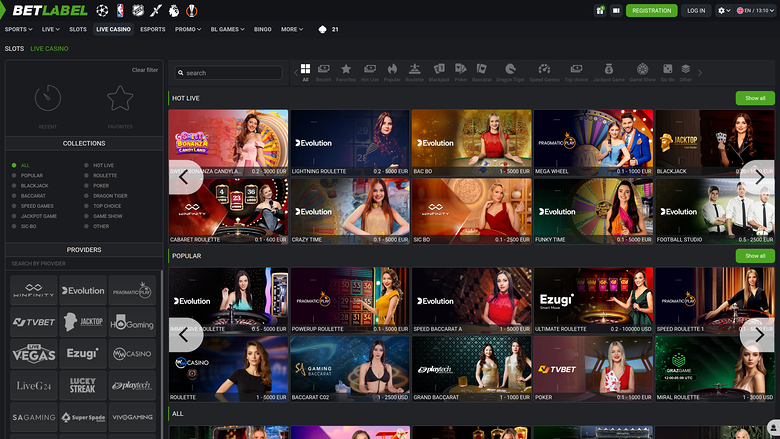This screenshot has height=439, width=780.
Task: Show all Popular games
Action: pos(755,256)
